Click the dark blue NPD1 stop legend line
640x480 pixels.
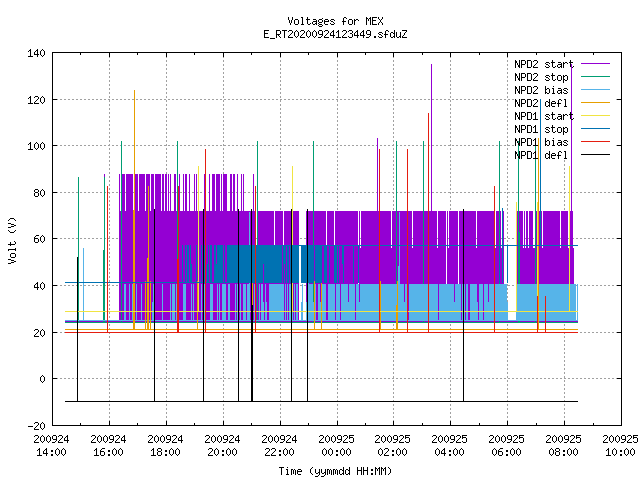(x=595, y=129)
